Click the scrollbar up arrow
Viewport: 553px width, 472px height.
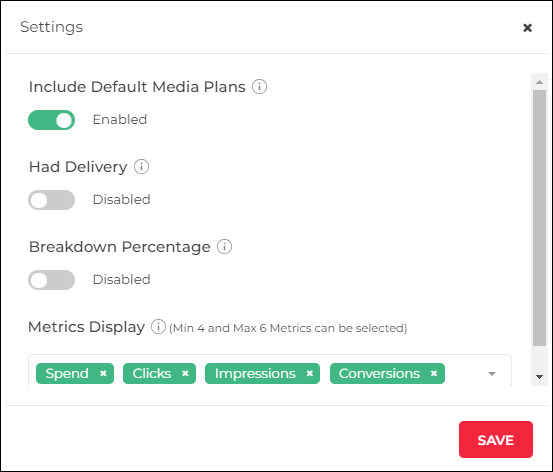point(539,82)
